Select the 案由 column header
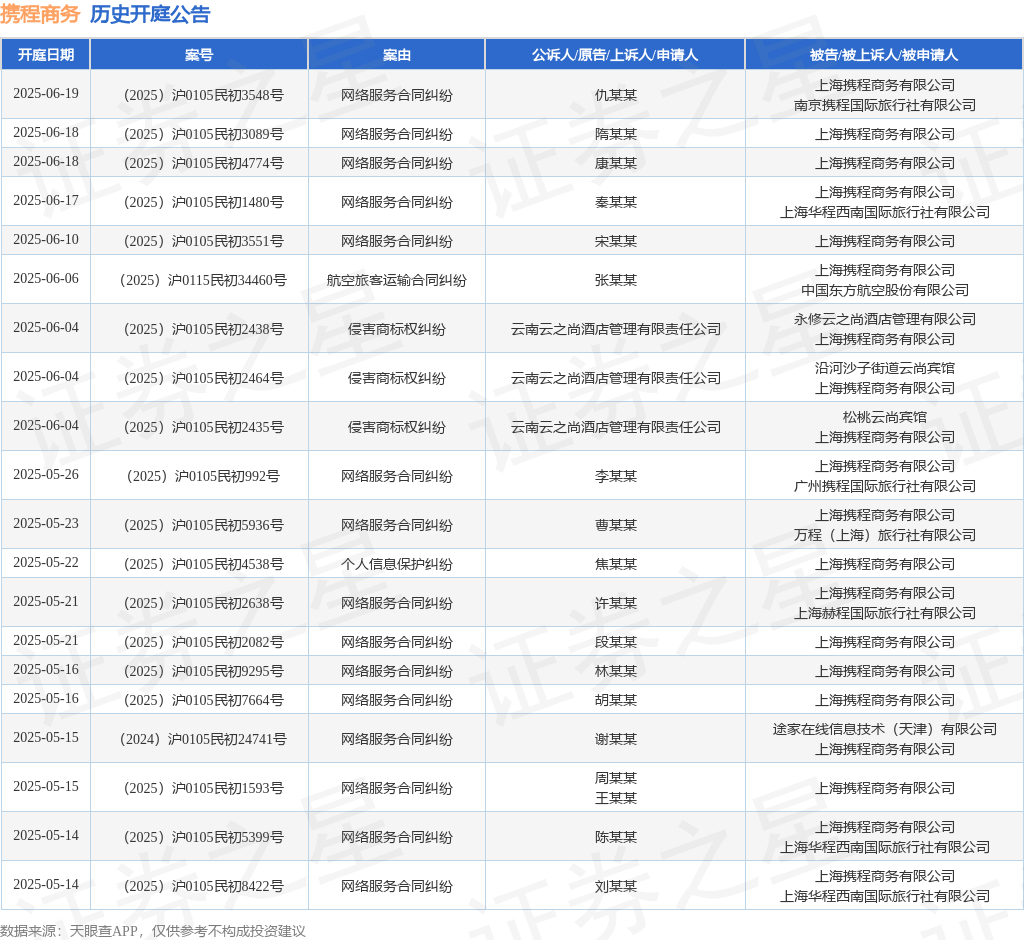The image size is (1024, 940). coord(396,55)
